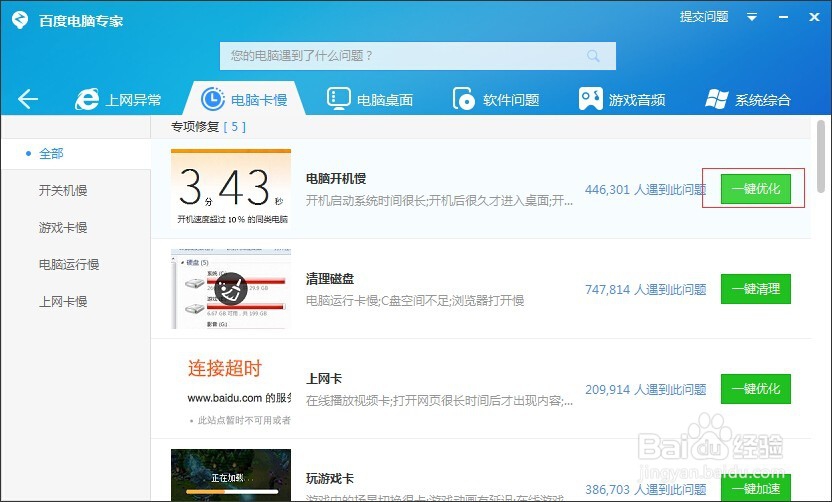
Task: Focus the 您的电脑遇到了什么问题 search field
Action: (x=418, y=56)
